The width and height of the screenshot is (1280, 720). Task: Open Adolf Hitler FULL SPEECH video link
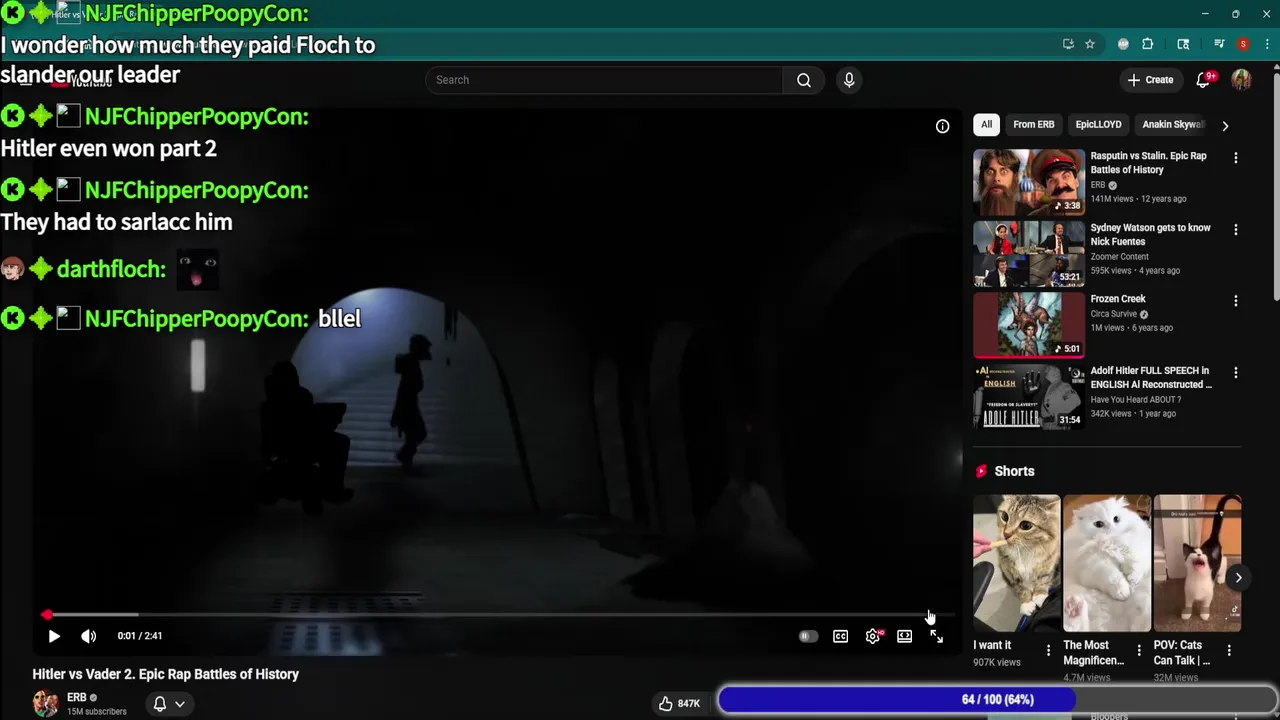point(1151,377)
